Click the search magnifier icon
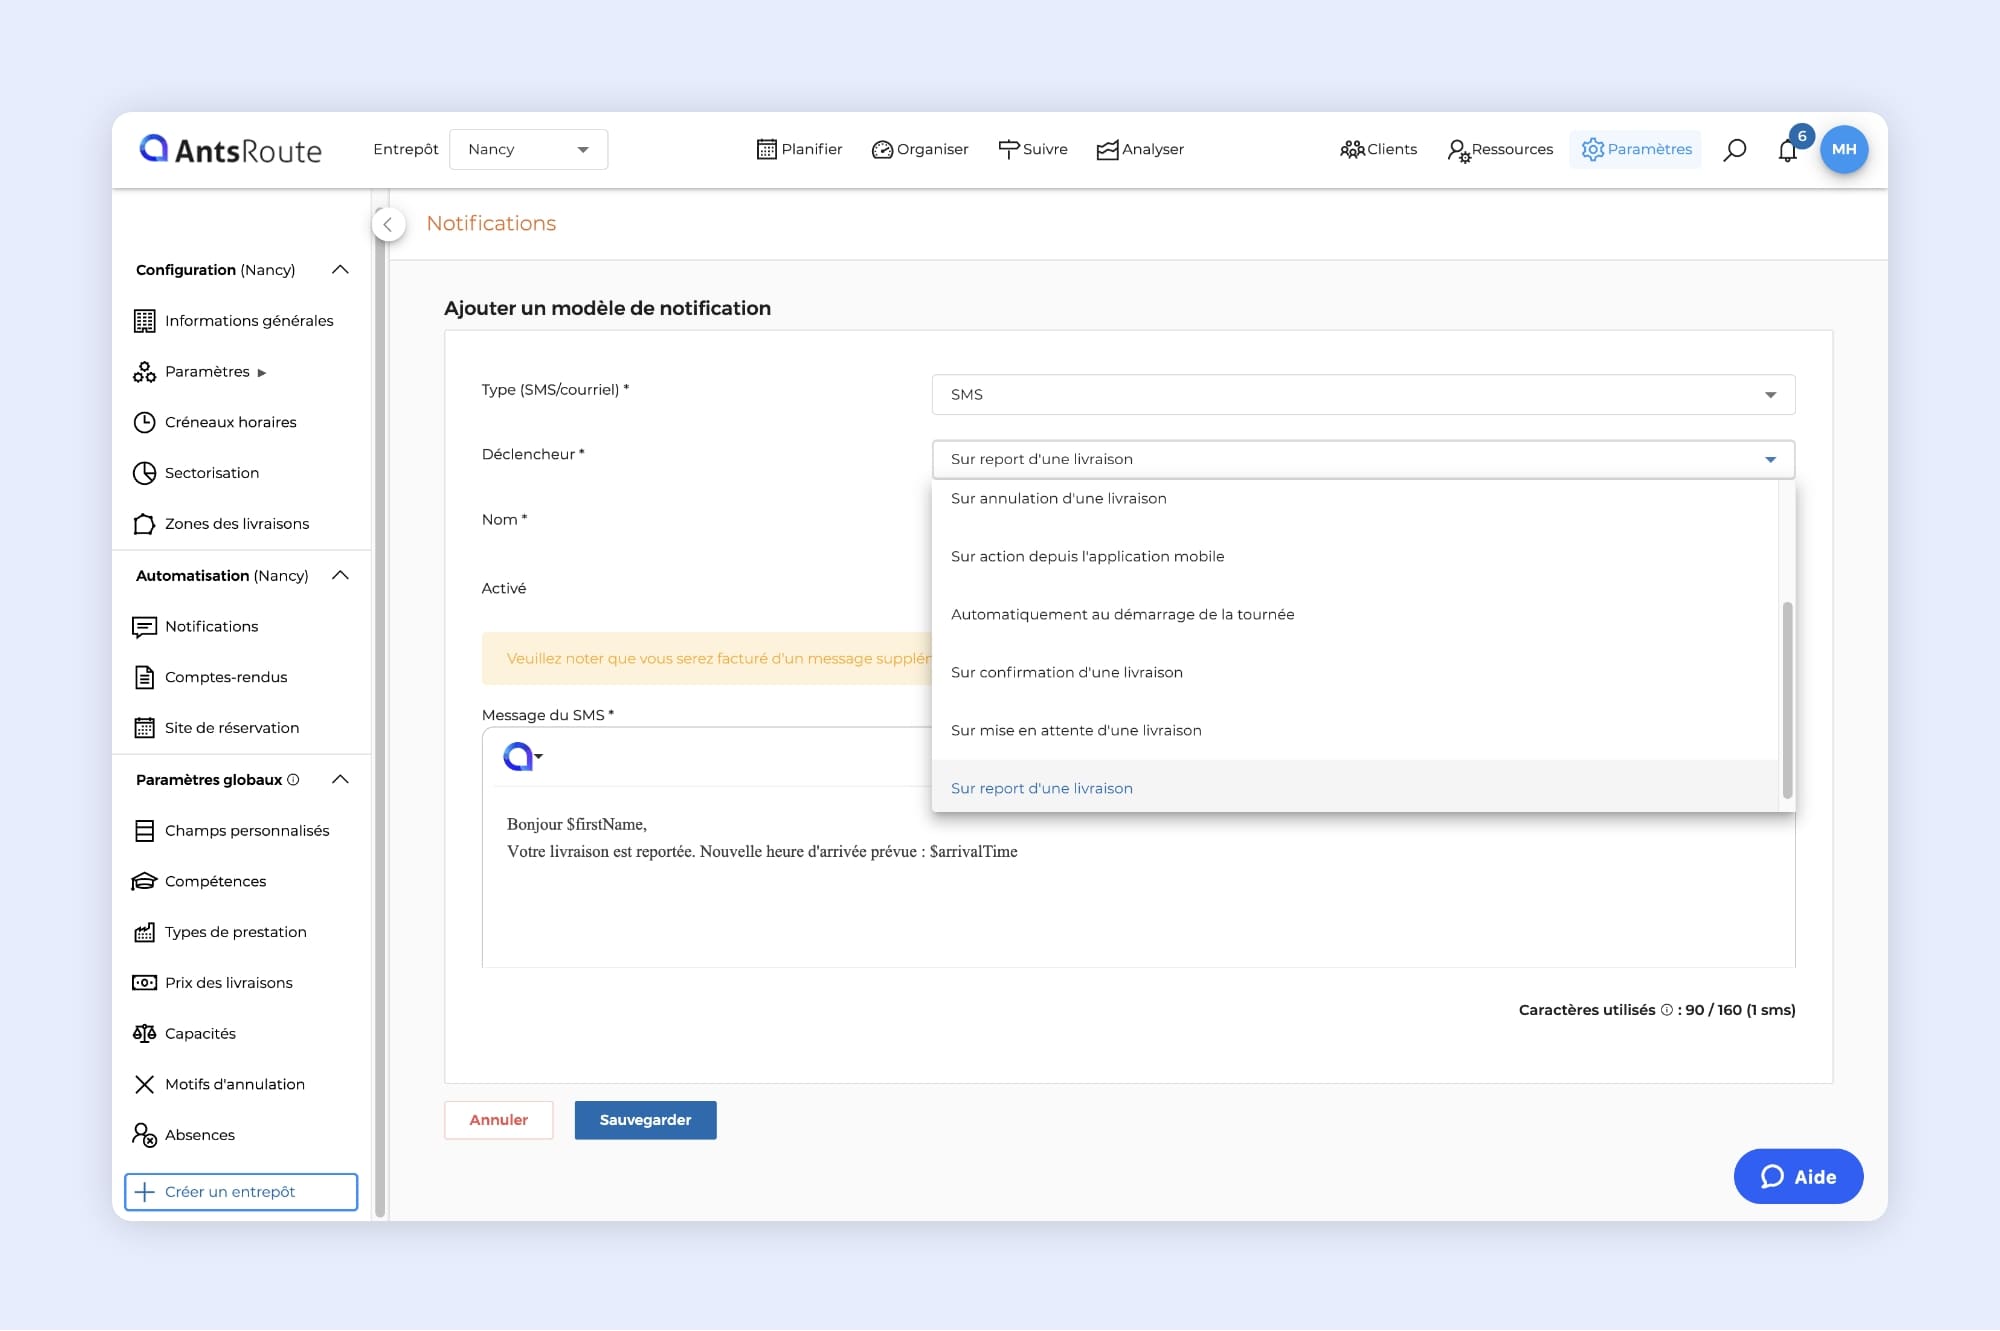Screen dimensions: 2000x1331 (x=1735, y=150)
